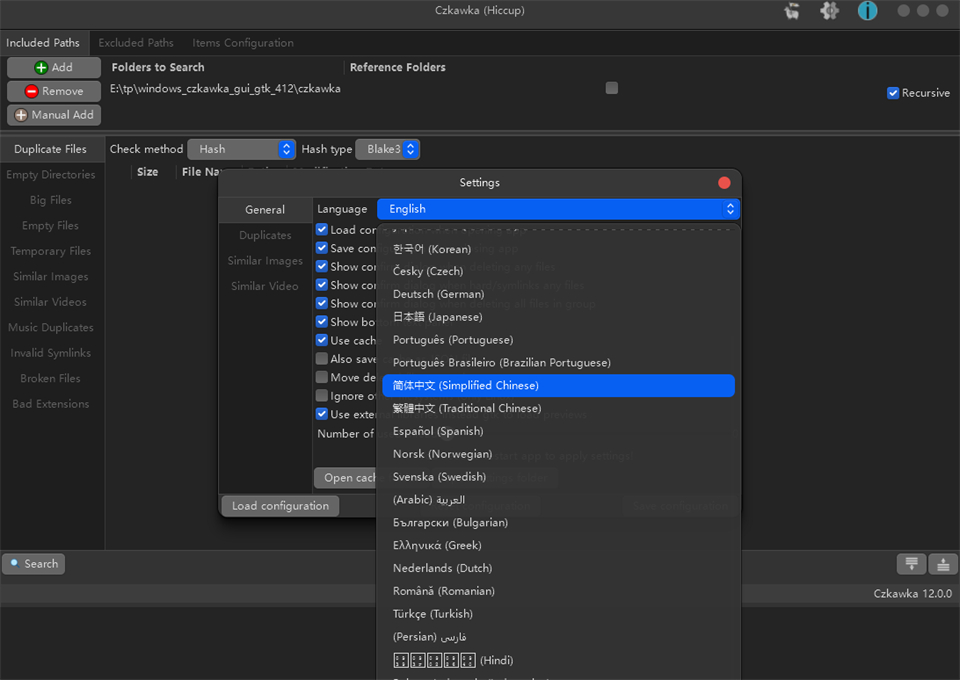Open settings via the gear icon in title bar

[x=829, y=11]
